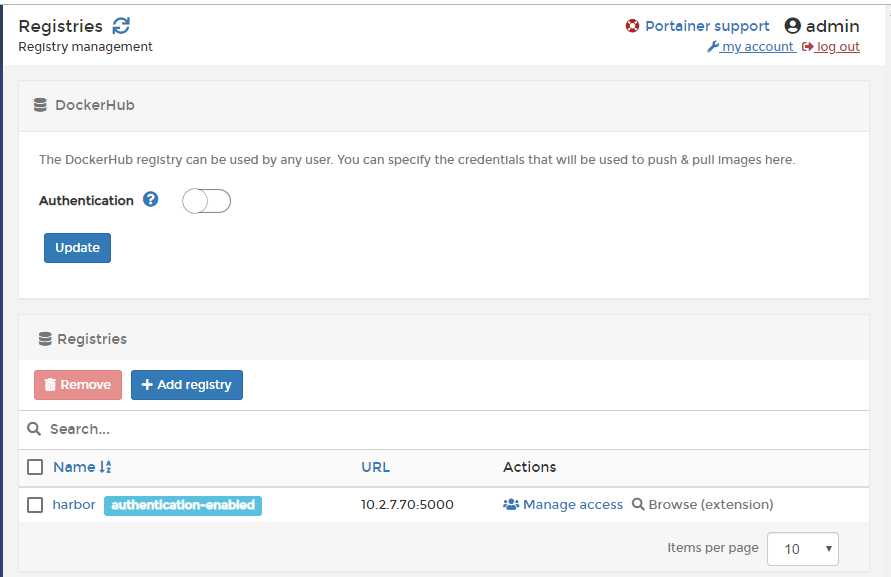Click the Portainer support lifebuoy icon
The width and height of the screenshot is (891, 577).
[x=632, y=26]
